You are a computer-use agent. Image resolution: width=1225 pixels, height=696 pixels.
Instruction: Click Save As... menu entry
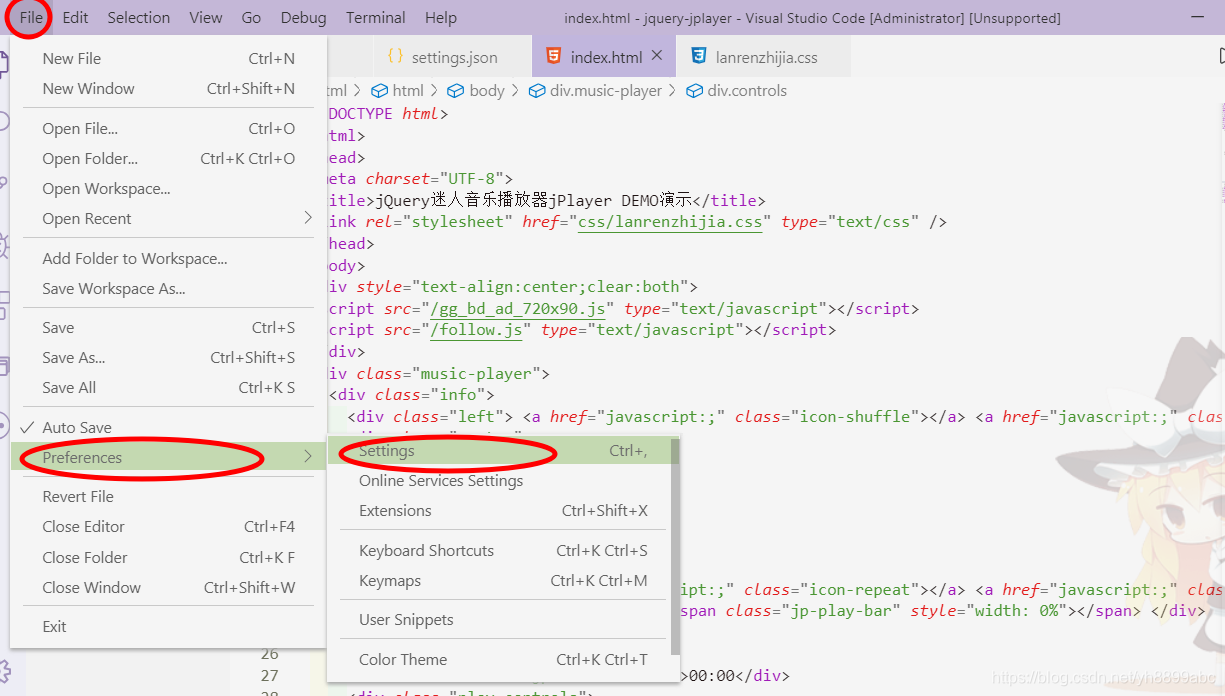[x=168, y=358]
